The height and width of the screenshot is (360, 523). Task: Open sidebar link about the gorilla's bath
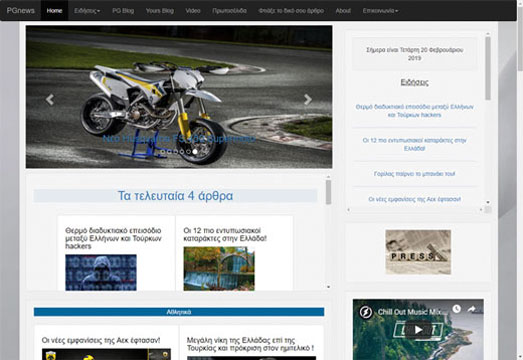coord(414,174)
